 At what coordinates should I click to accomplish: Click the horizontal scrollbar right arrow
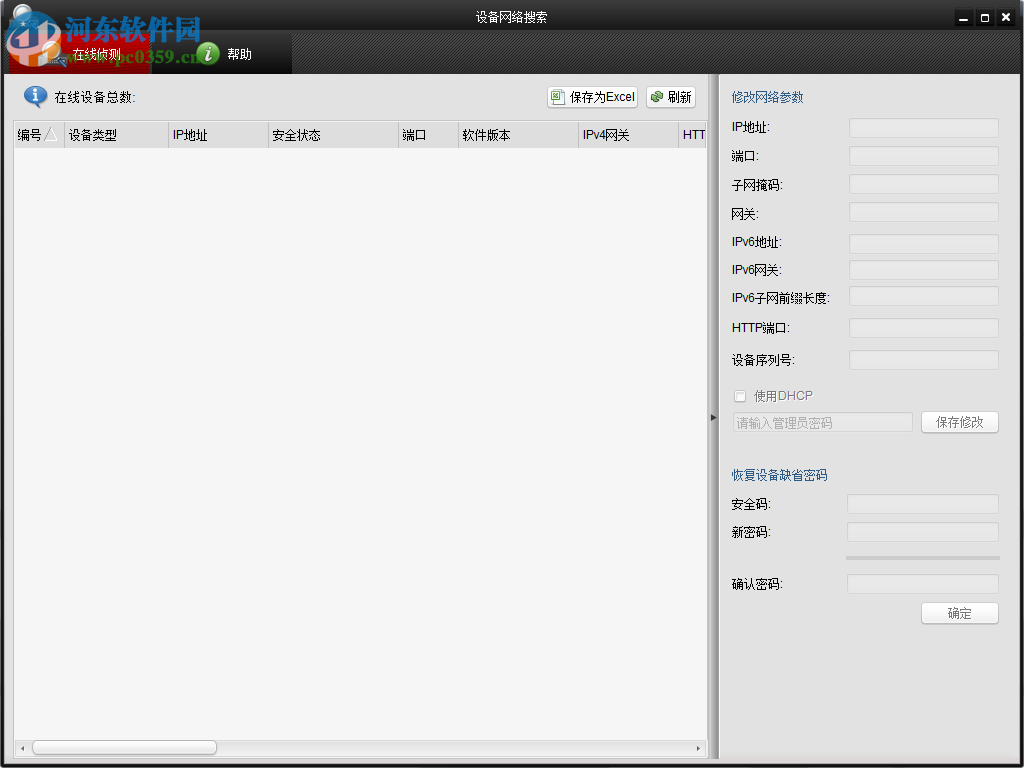[697, 746]
